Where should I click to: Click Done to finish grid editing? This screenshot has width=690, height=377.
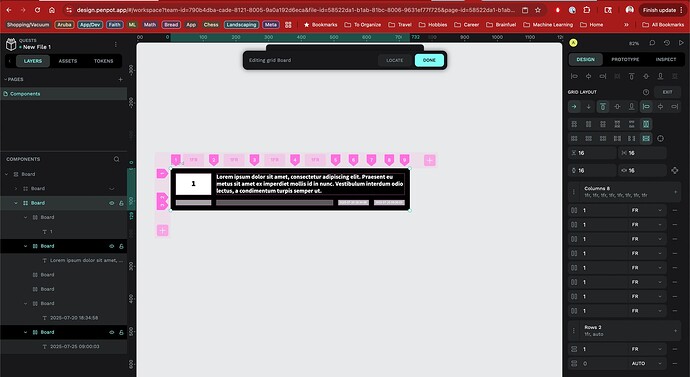click(x=429, y=60)
